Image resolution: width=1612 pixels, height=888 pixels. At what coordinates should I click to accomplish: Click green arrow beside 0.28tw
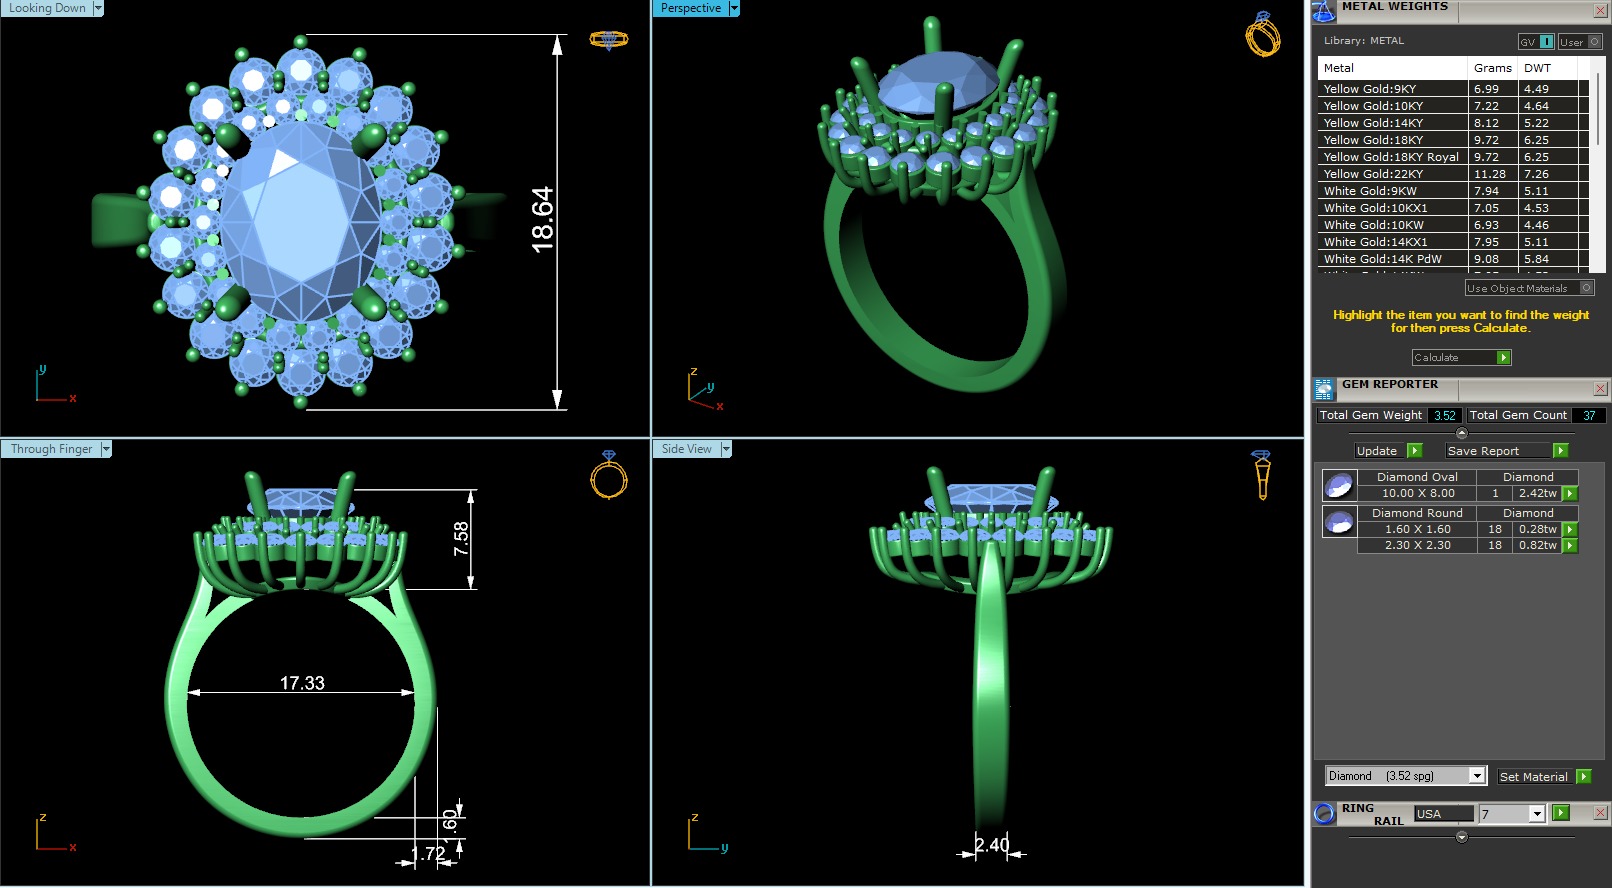1570,530
